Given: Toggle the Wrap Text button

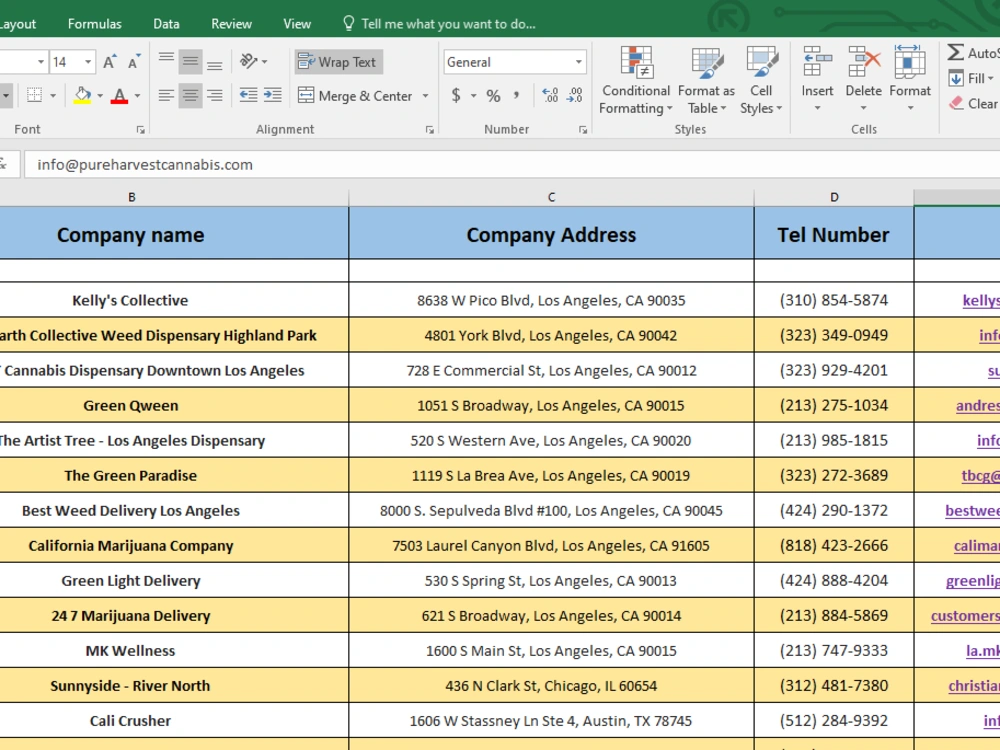Looking at the screenshot, I should click(339, 62).
